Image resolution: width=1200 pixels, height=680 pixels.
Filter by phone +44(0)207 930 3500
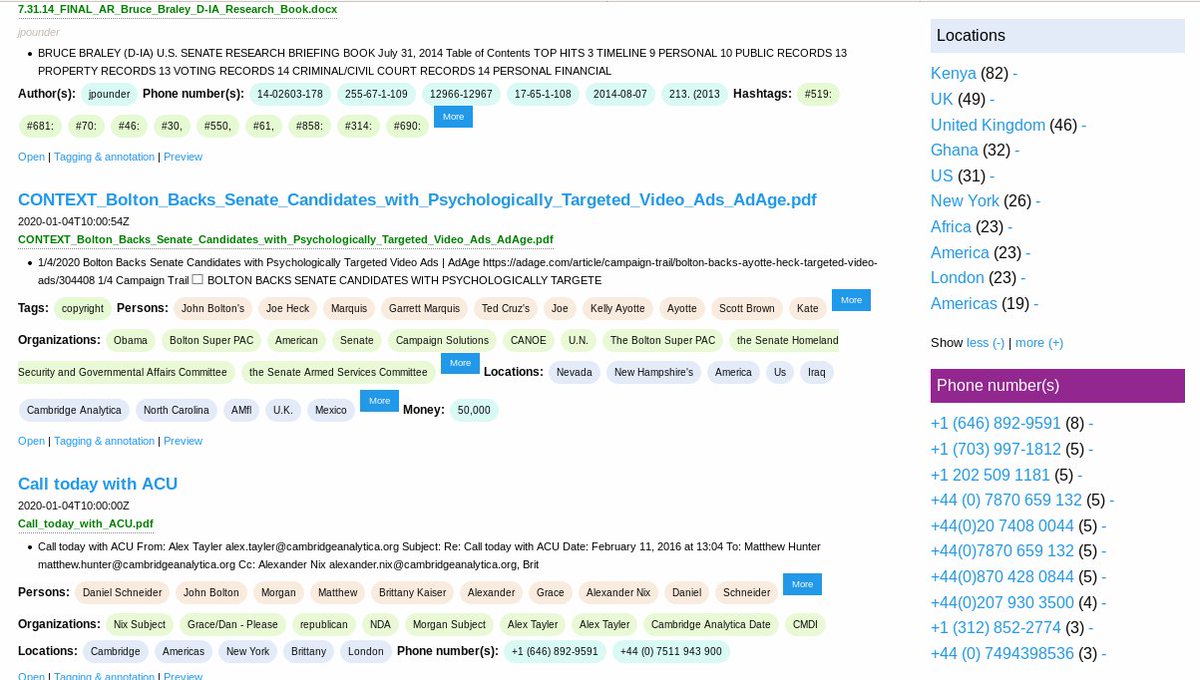(x=1002, y=603)
